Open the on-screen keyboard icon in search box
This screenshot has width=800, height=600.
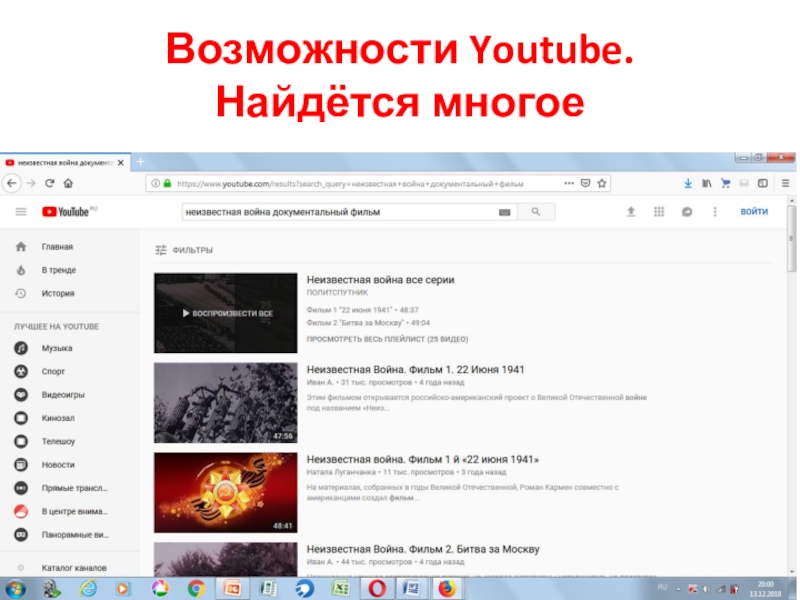(505, 212)
